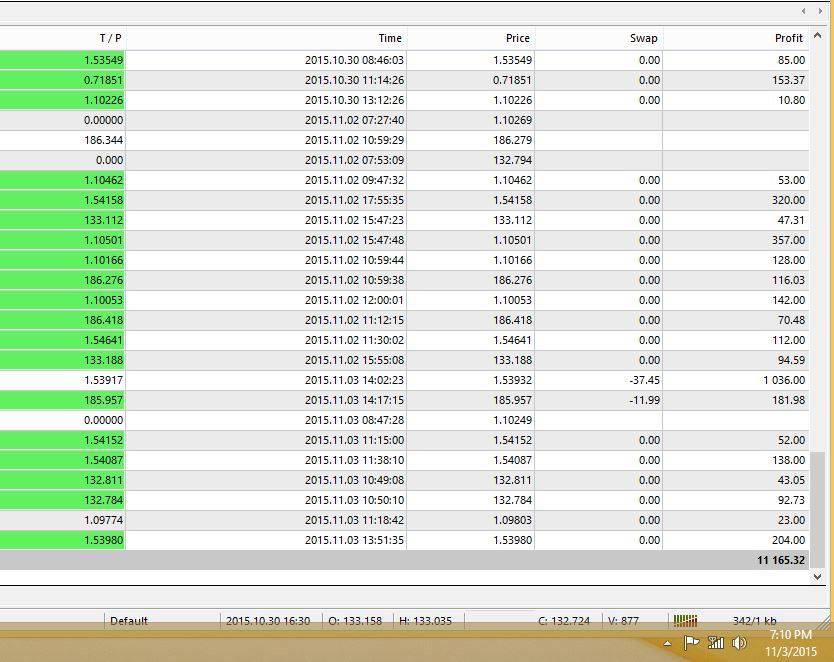Viewport: 834px width, 662px height.
Task: Click the scroll-left arrow at the window's top right
Action: 803,11
